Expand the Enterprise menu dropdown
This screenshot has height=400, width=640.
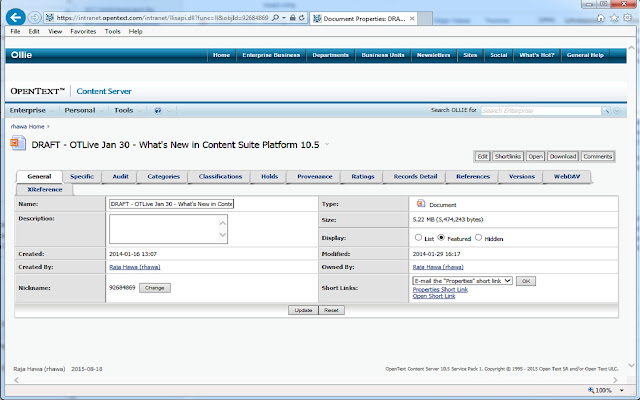(x=52, y=111)
